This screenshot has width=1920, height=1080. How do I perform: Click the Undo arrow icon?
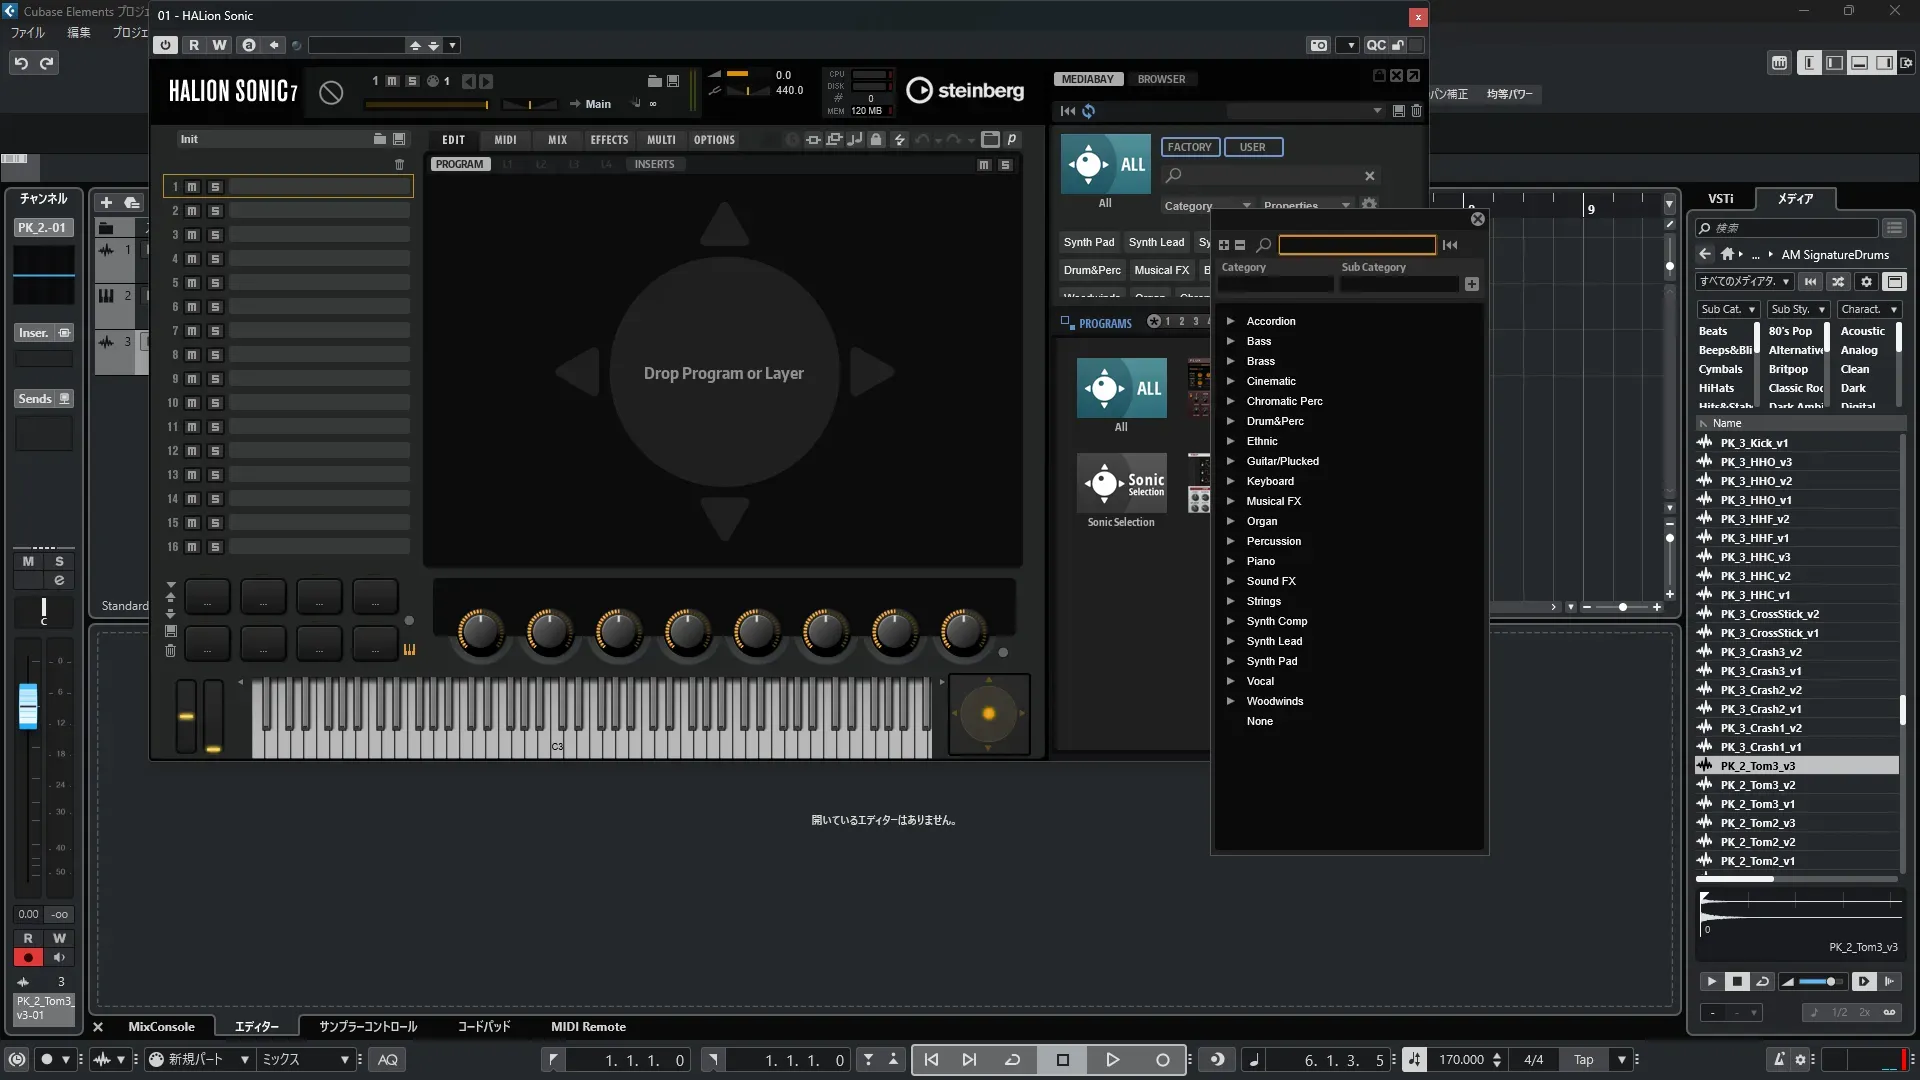pyautogui.click(x=21, y=63)
